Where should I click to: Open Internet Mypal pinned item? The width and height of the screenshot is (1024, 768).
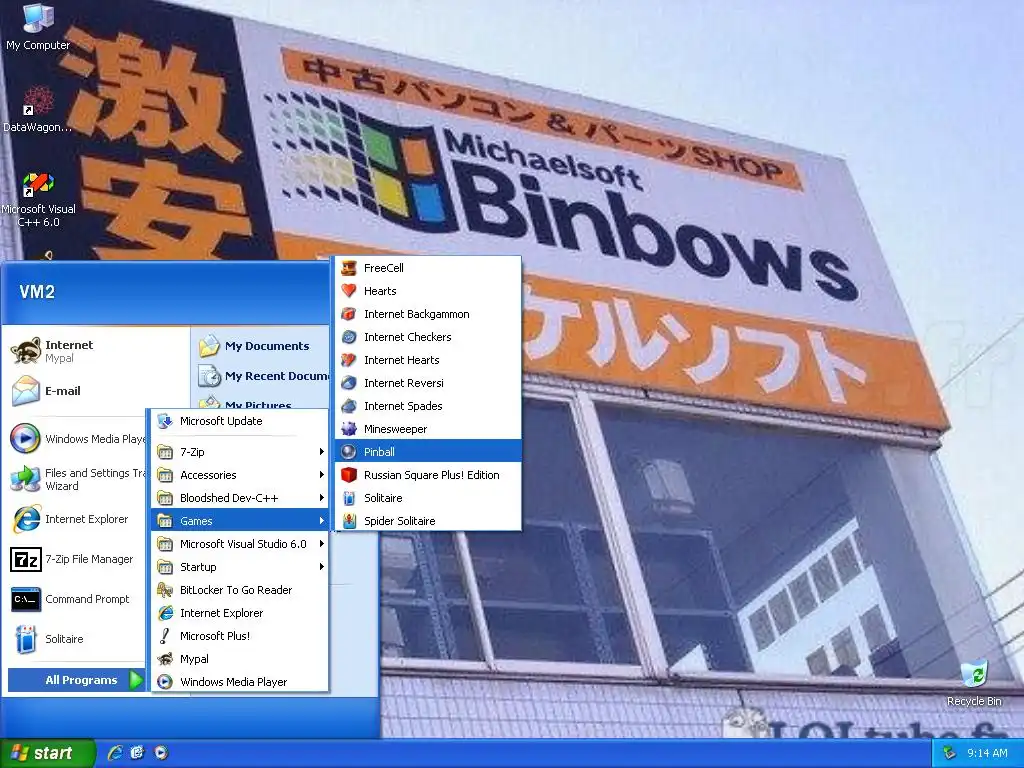click(96, 351)
